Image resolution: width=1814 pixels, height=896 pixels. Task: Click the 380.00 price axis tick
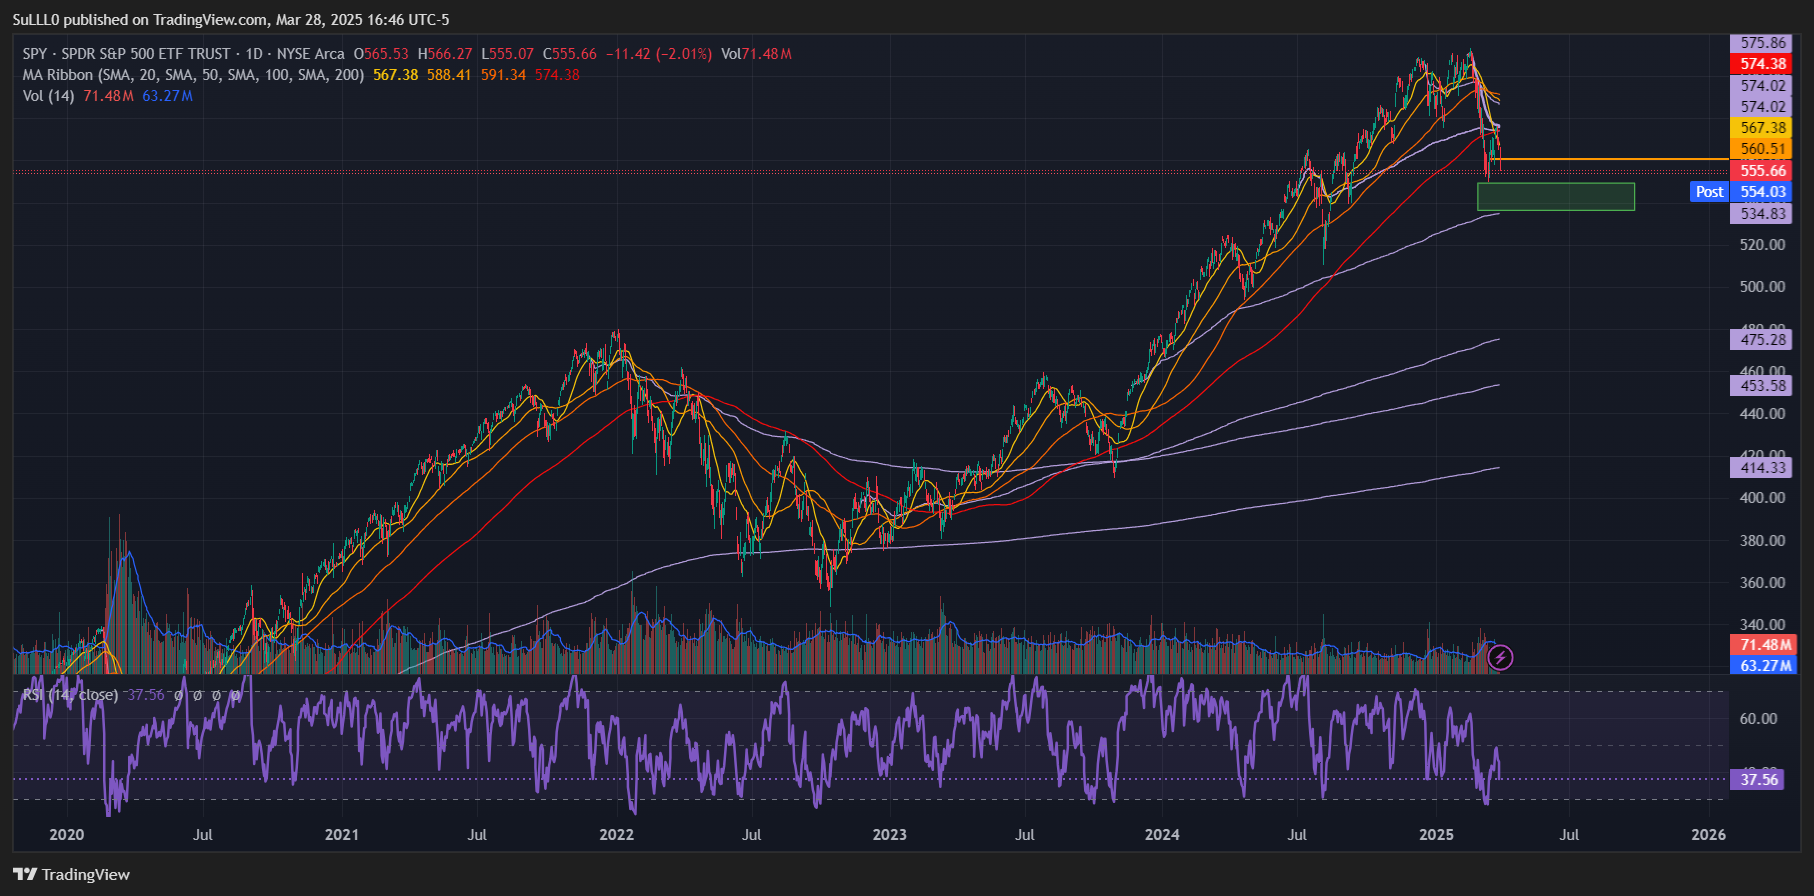click(x=1762, y=540)
